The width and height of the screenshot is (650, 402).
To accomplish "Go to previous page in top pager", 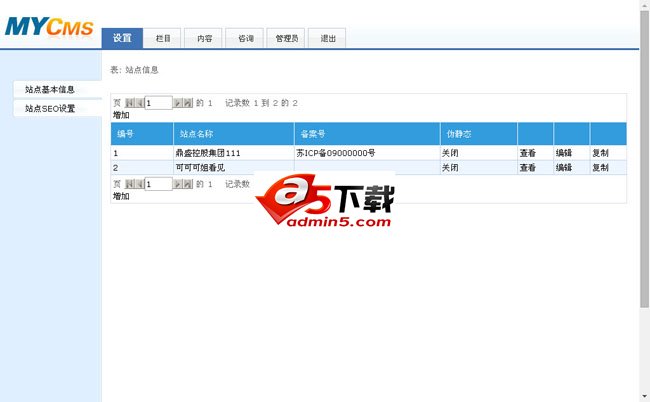I will [x=139, y=103].
